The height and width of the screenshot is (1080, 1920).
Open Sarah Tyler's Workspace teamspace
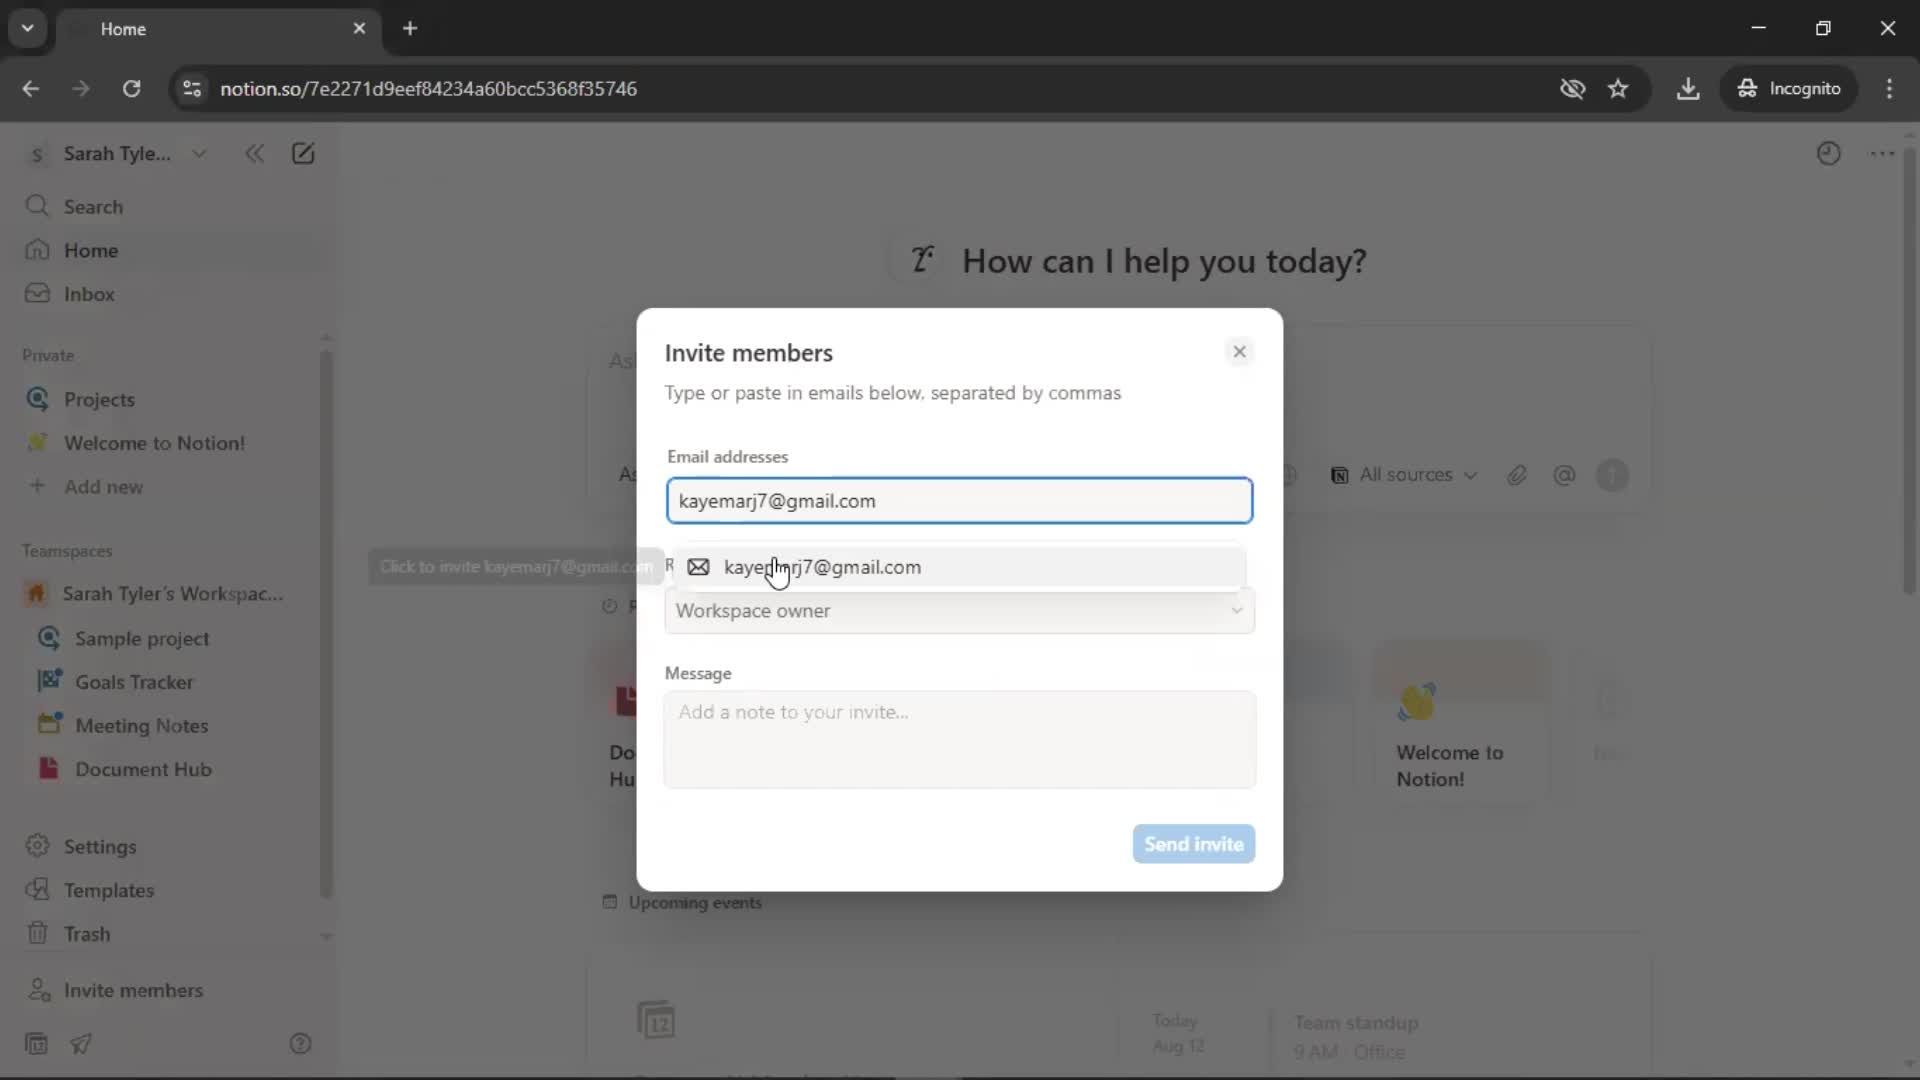(x=170, y=594)
